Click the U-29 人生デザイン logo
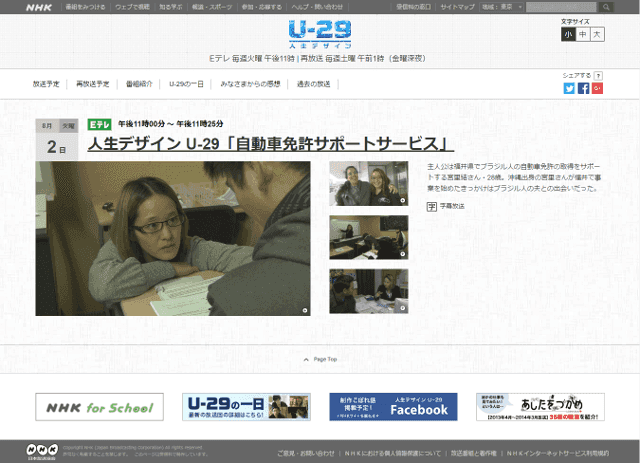 (x=320, y=34)
